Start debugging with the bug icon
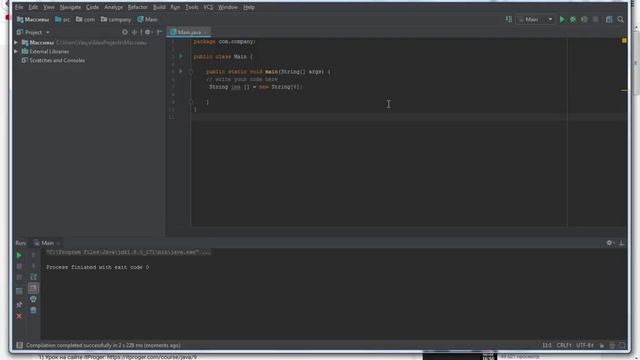640x360 pixels. [573, 19]
